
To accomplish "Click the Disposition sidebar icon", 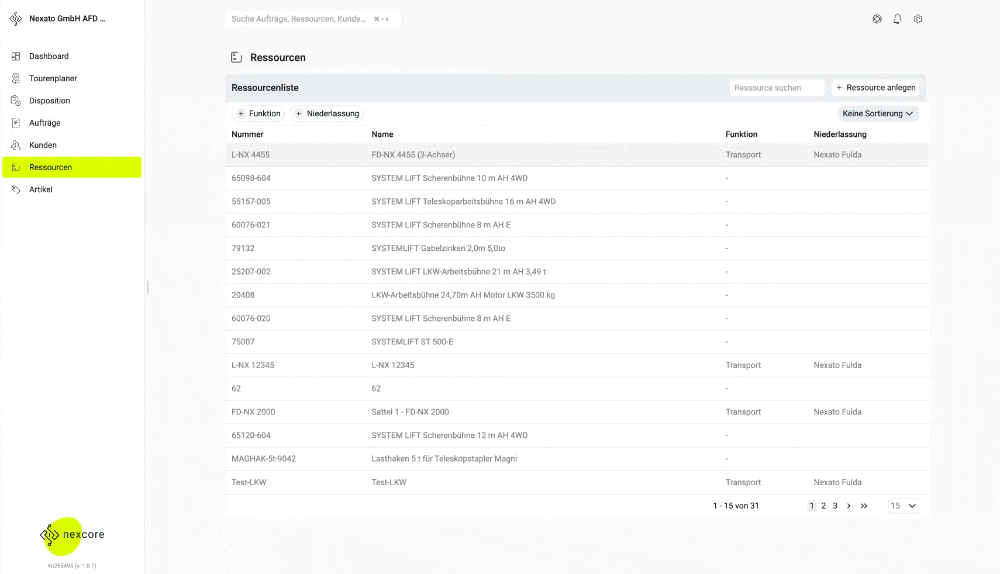I will tap(16, 100).
